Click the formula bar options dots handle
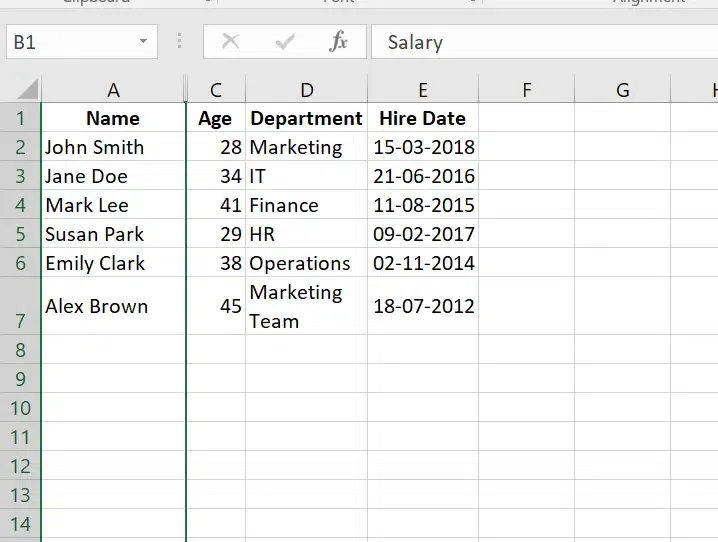This screenshot has width=718, height=542. tap(180, 41)
